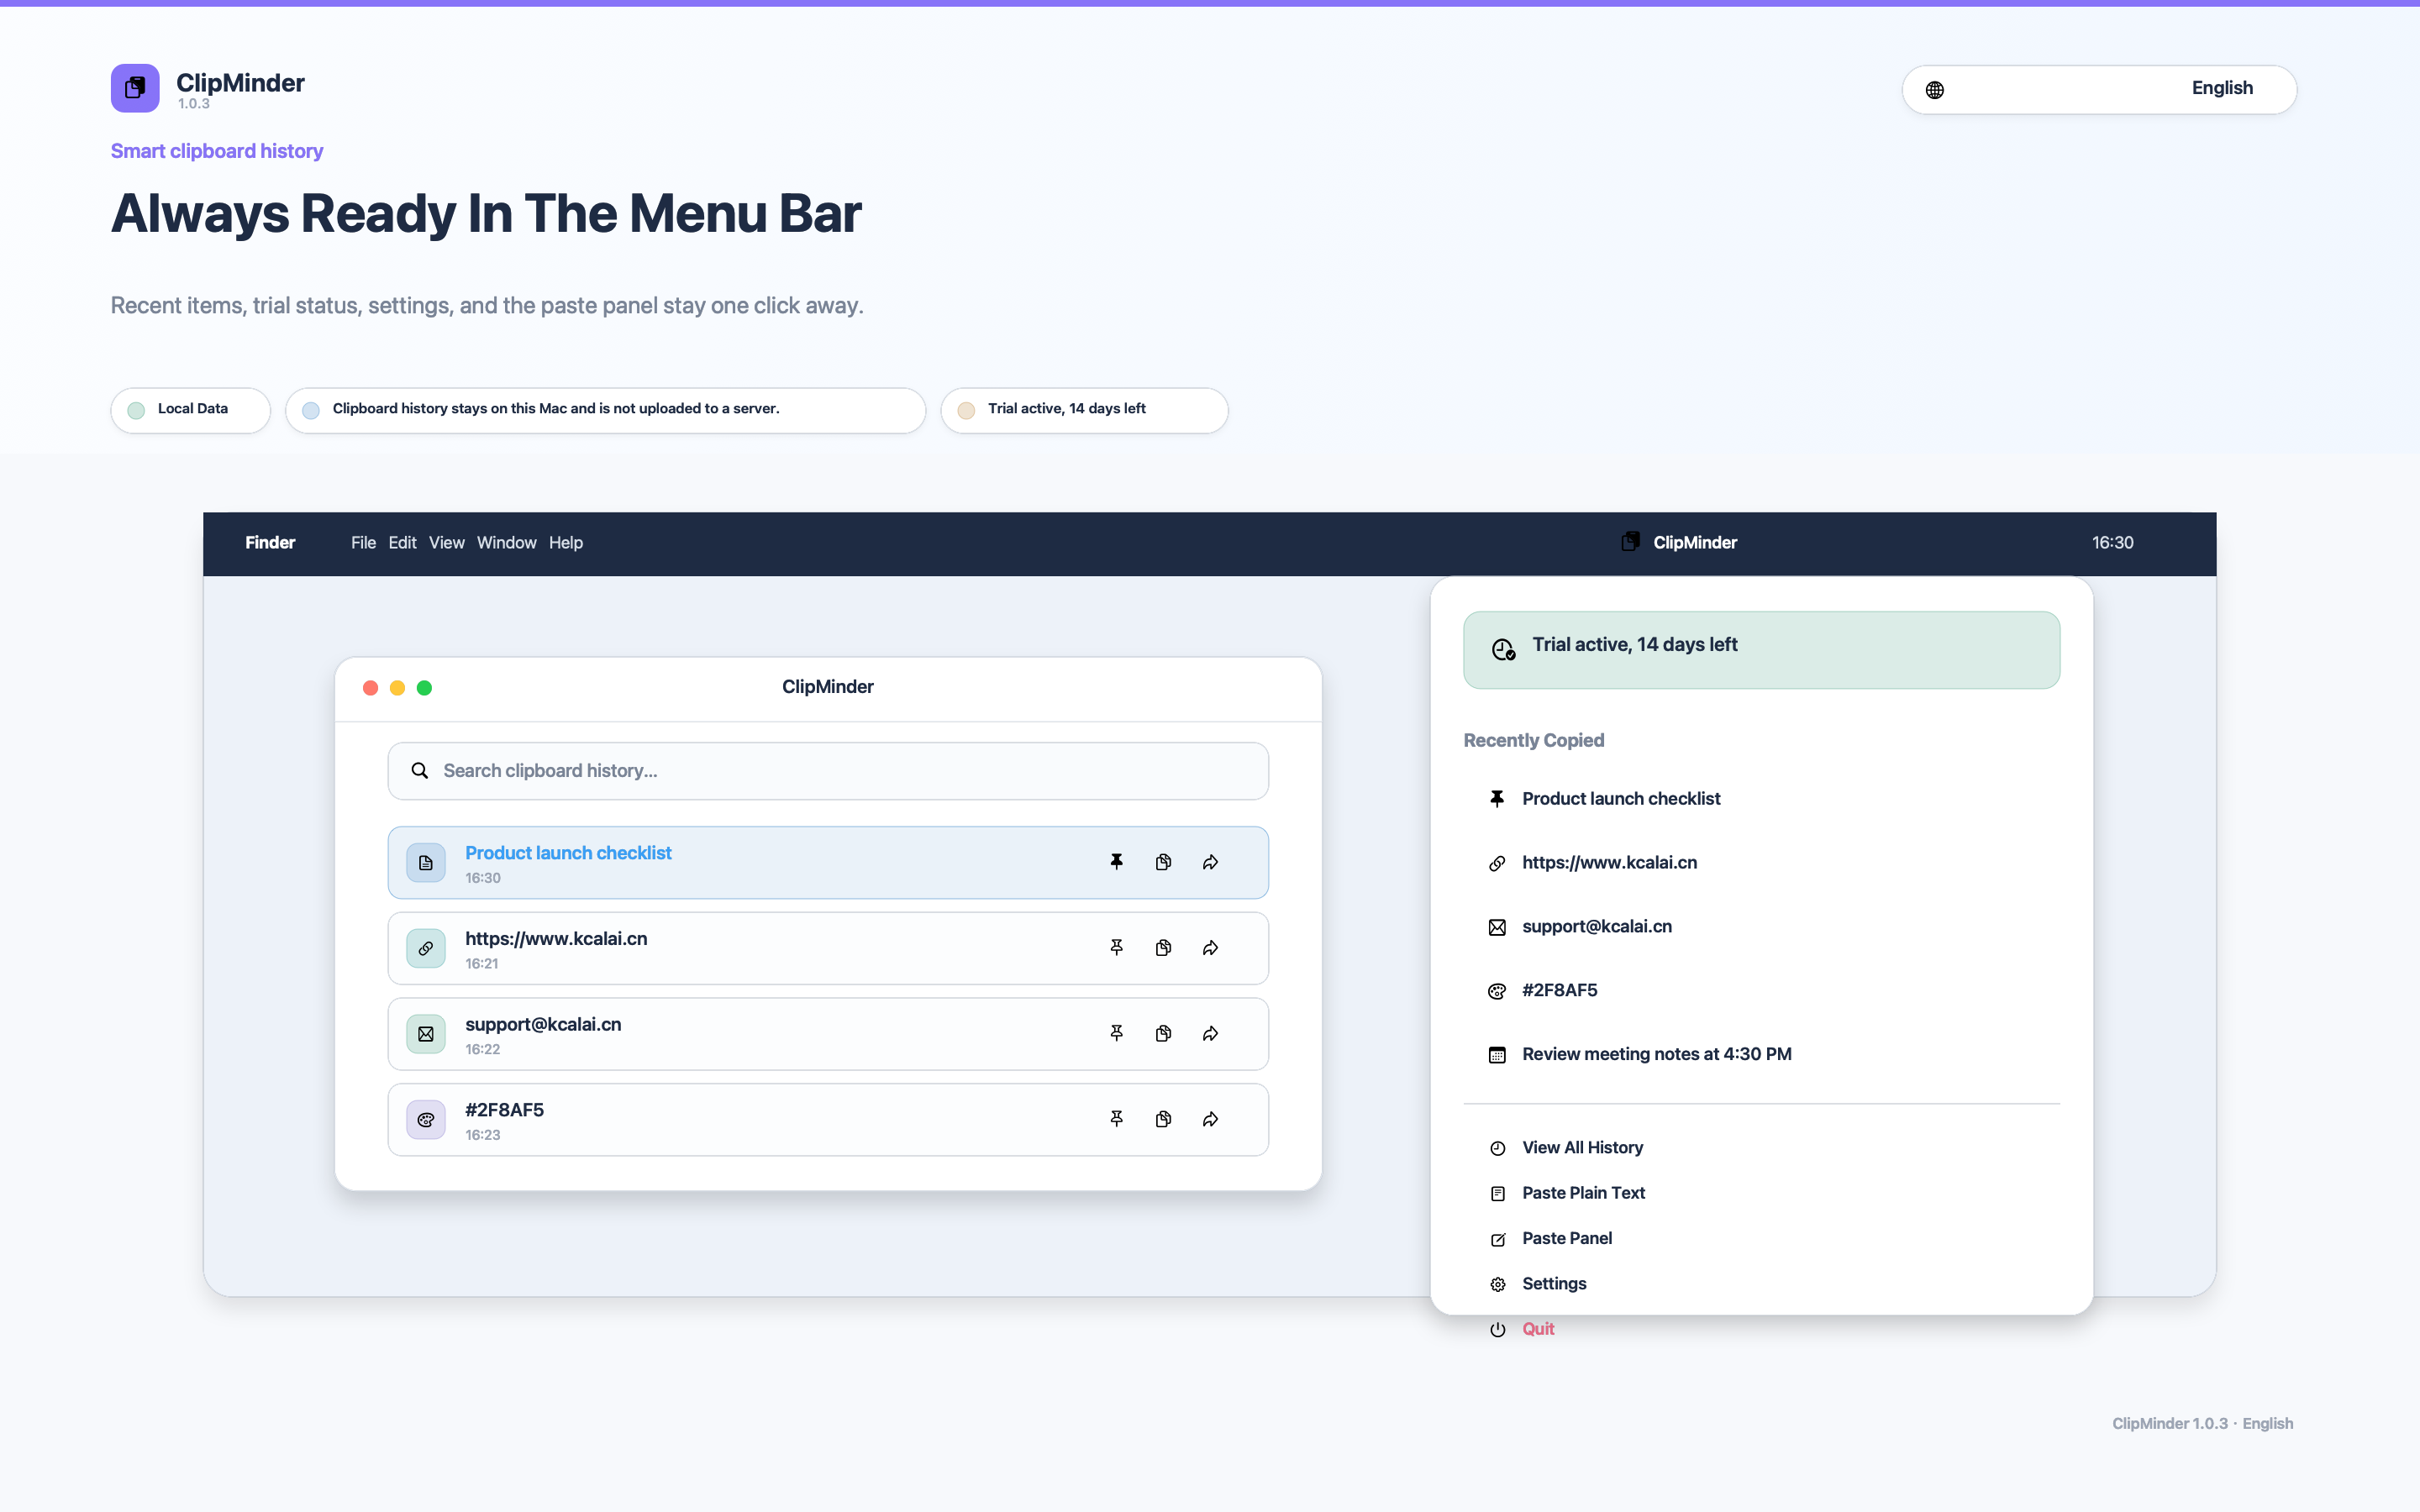
Task: Select the Product launch checklist row
Action: click(828, 862)
